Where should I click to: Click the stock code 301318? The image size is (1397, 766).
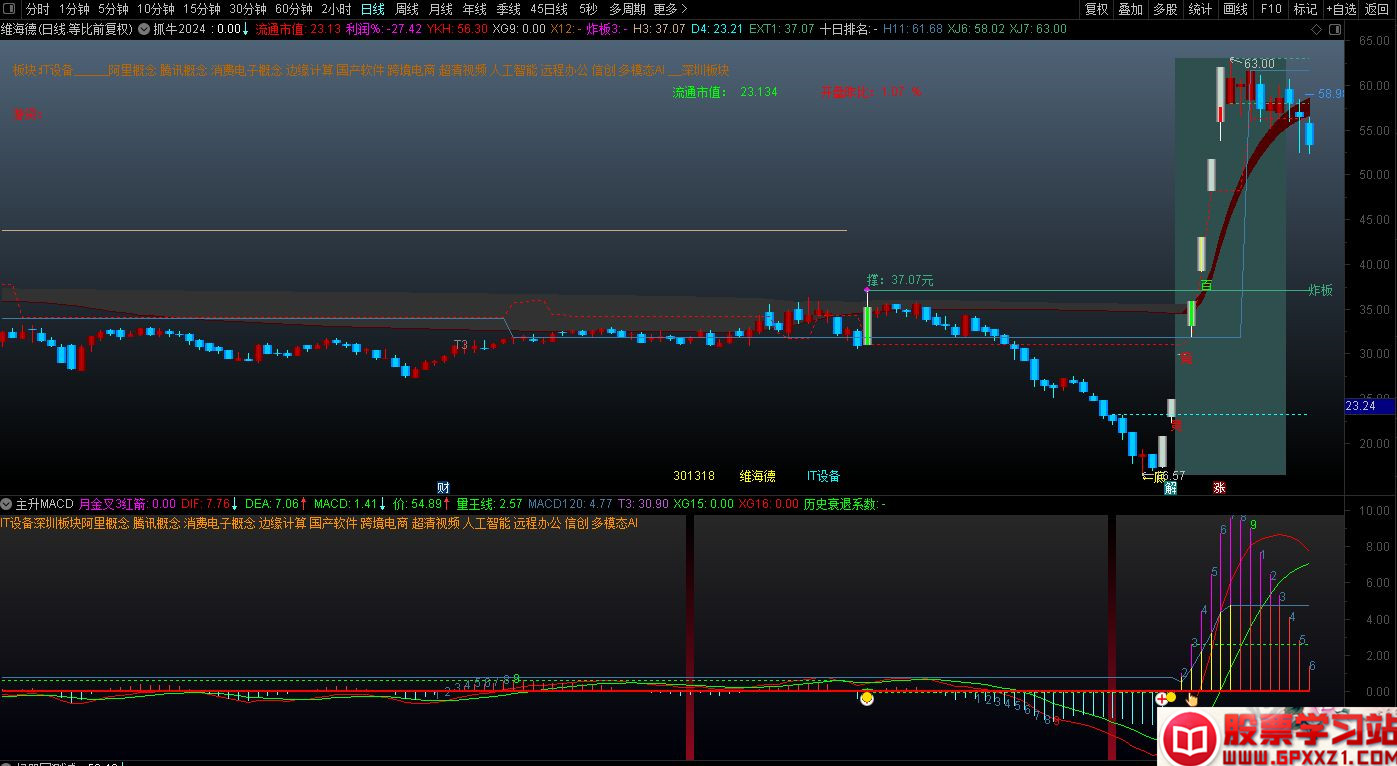click(694, 476)
